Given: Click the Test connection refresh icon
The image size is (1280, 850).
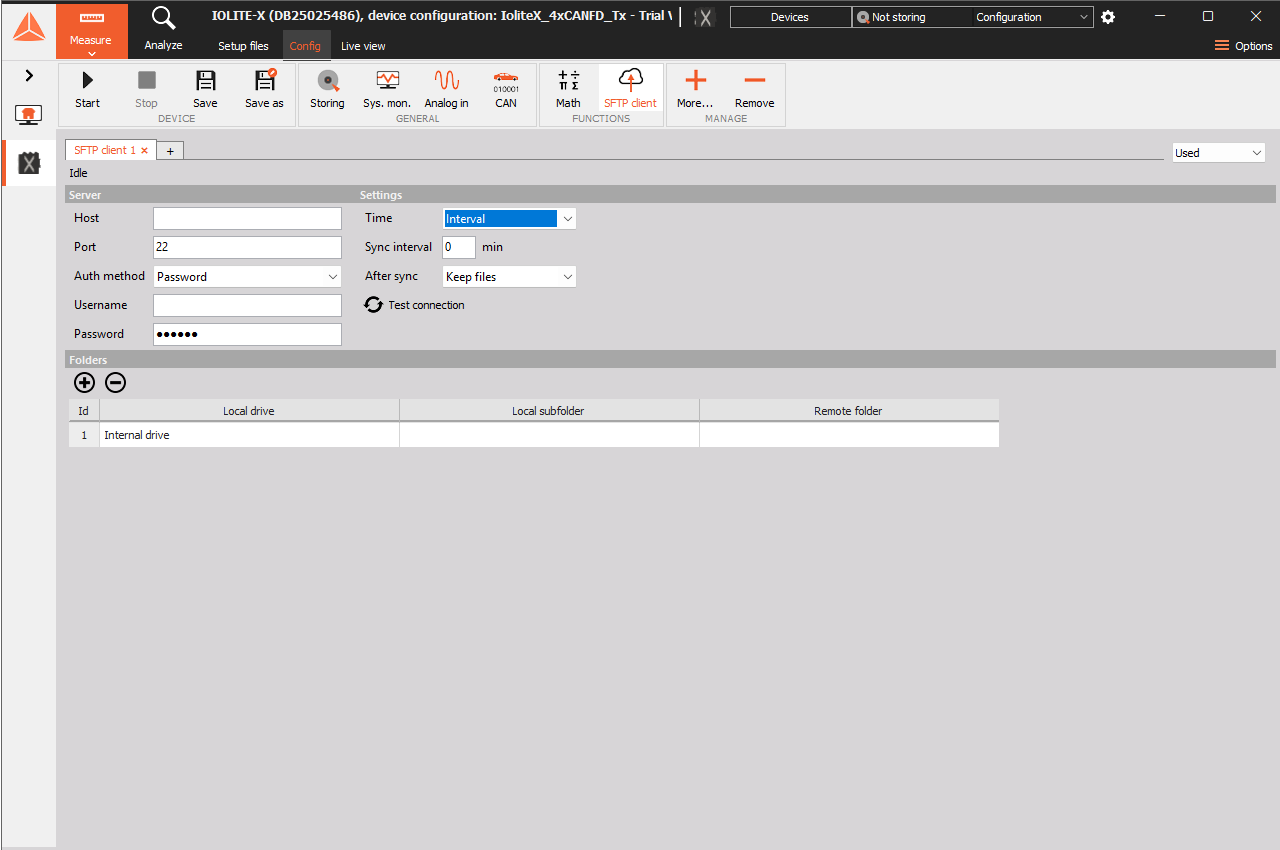Looking at the screenshot, I should tap(373, 305).
